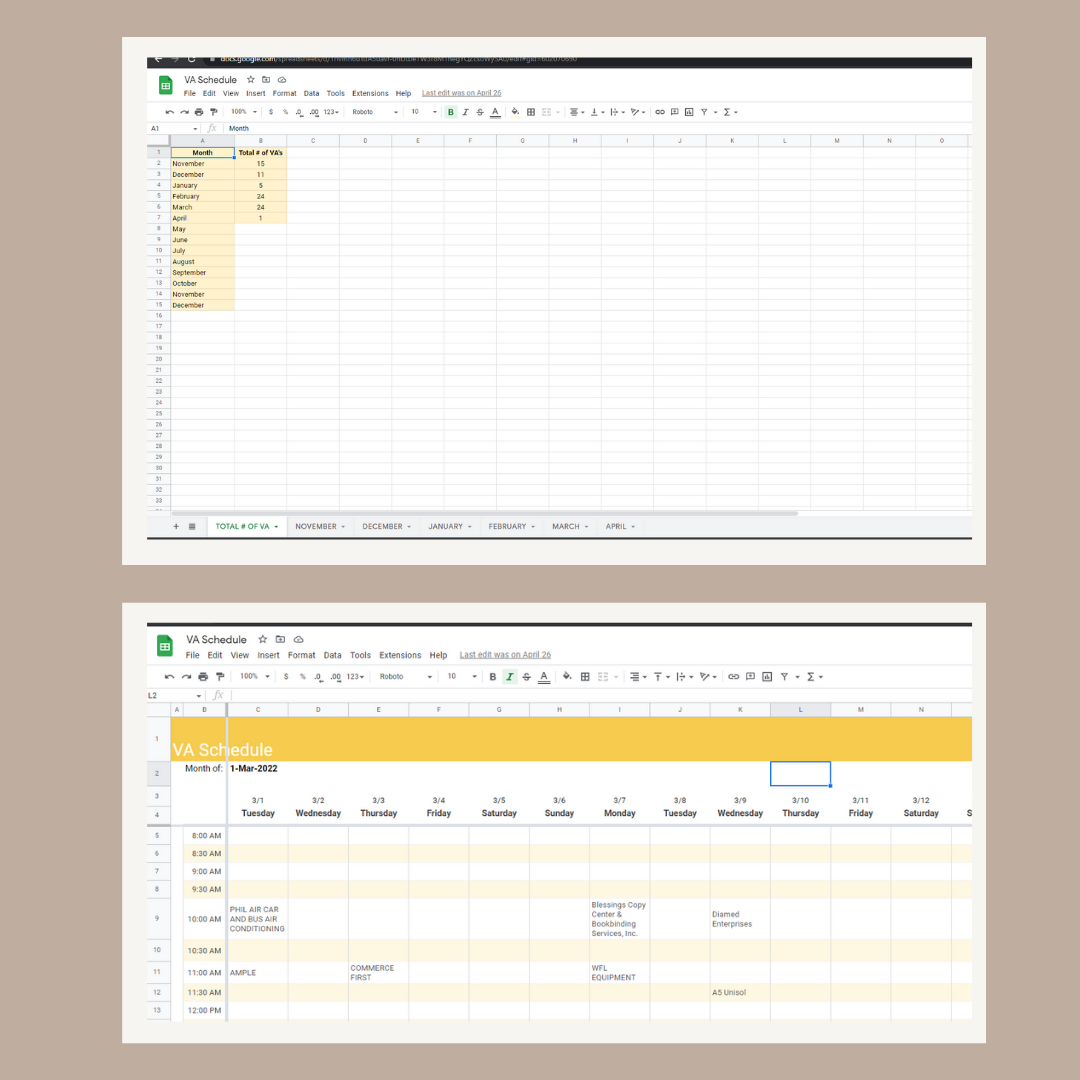Toggle italic in the bottom spreadsheet toolbar
The image size is (1080, 1080).
tap(510, 677)
